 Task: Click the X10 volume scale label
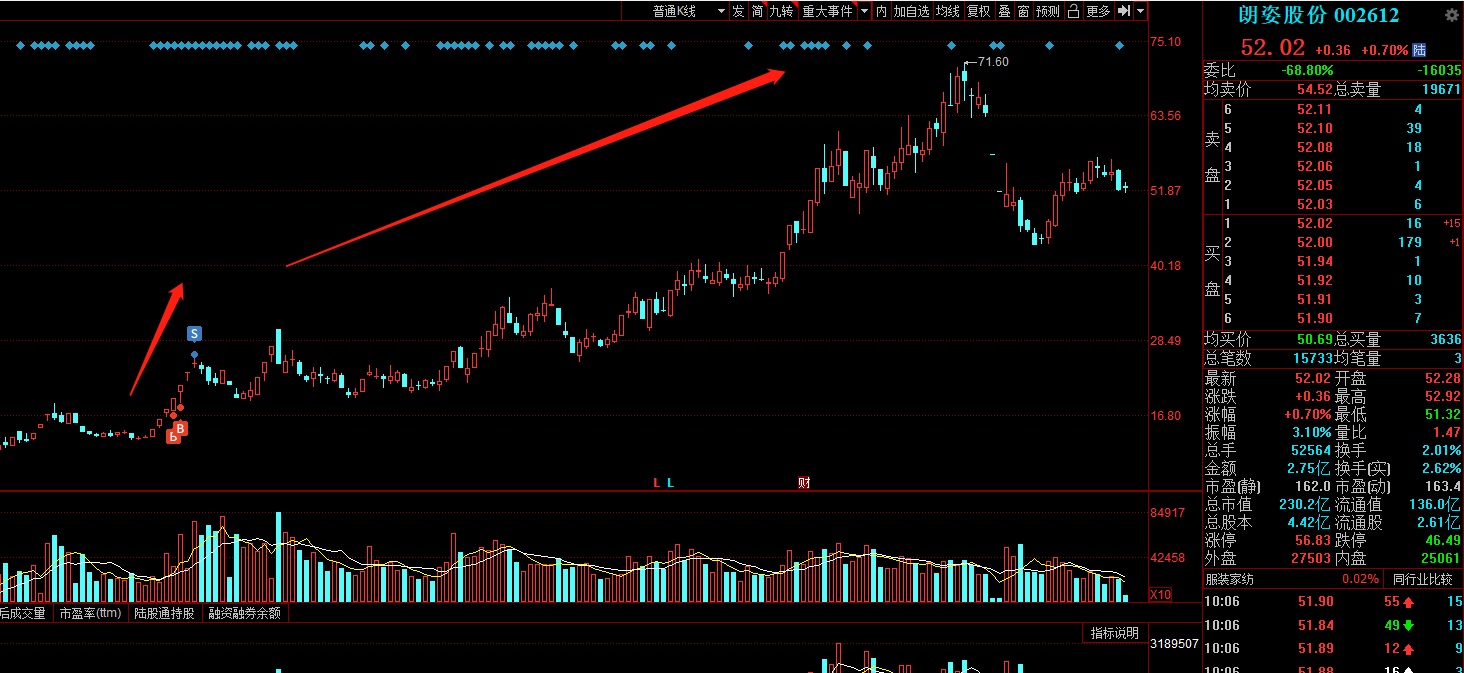[x=1160, y=595]
